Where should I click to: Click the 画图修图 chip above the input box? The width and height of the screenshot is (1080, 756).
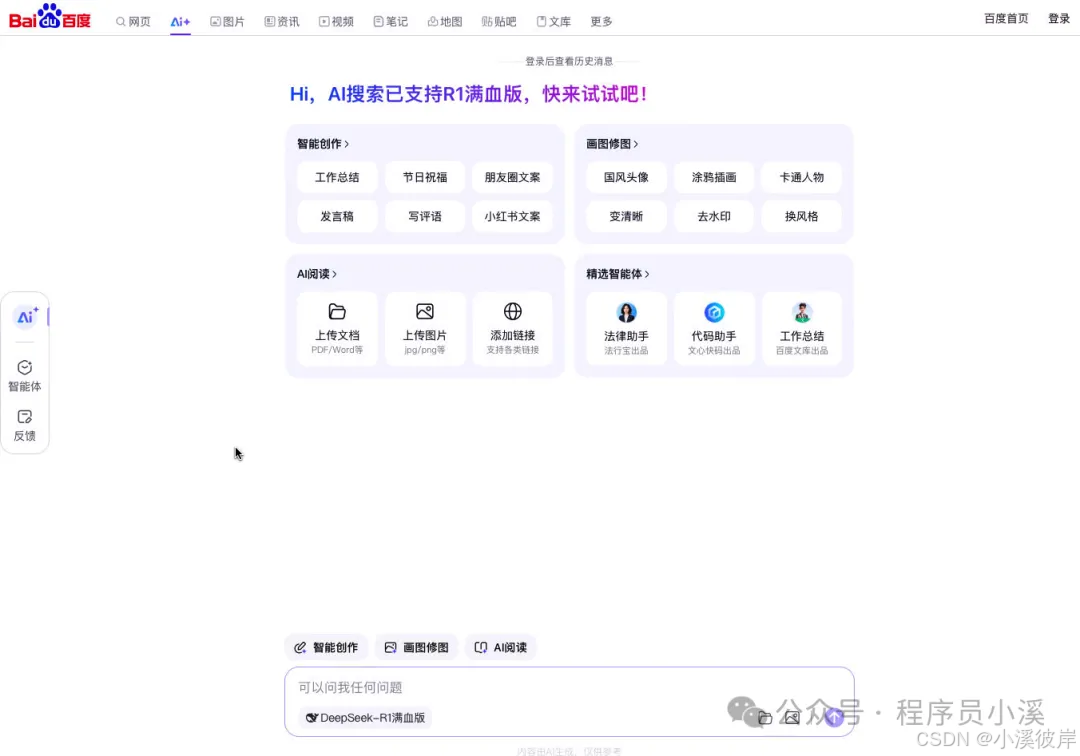tap(416, 647)
